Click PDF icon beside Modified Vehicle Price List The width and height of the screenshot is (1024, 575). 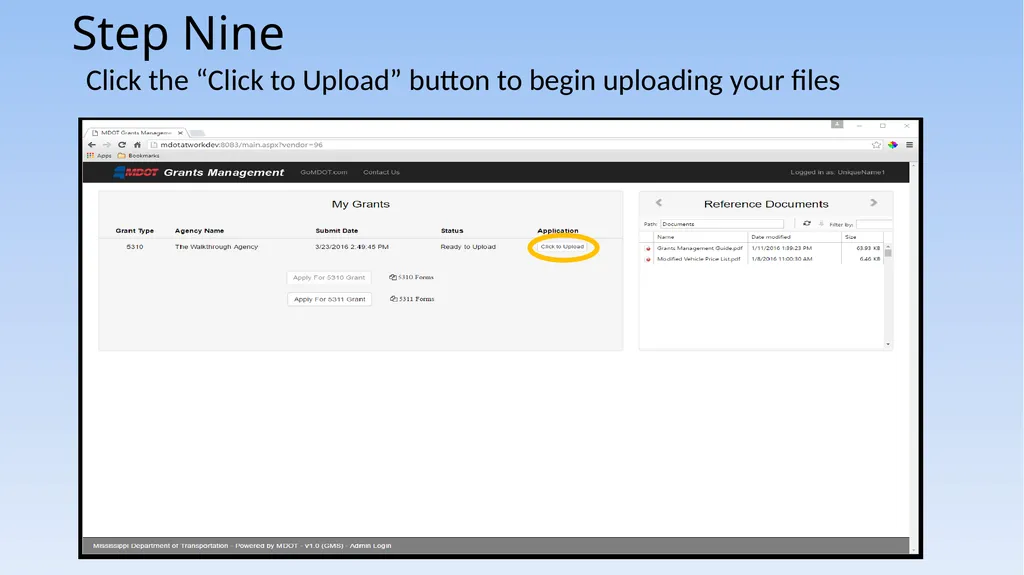tap(648, 259)
